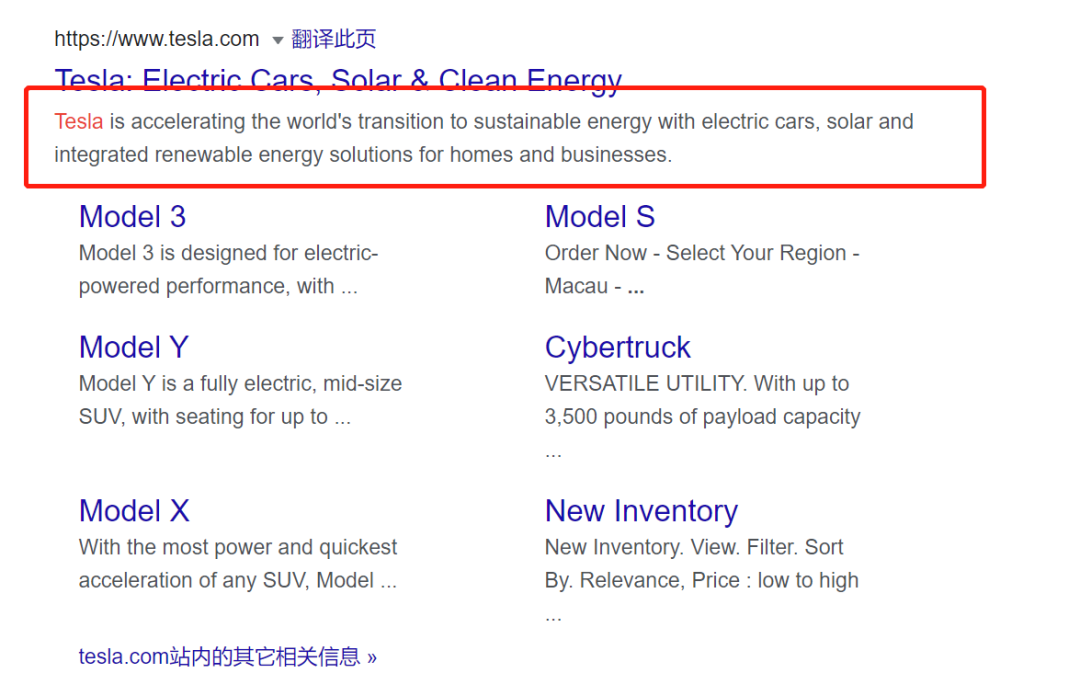This screenshot has height=696, width=1080.
Task: Go to the Model Y sitelink
Action: (x=133, y=347)
